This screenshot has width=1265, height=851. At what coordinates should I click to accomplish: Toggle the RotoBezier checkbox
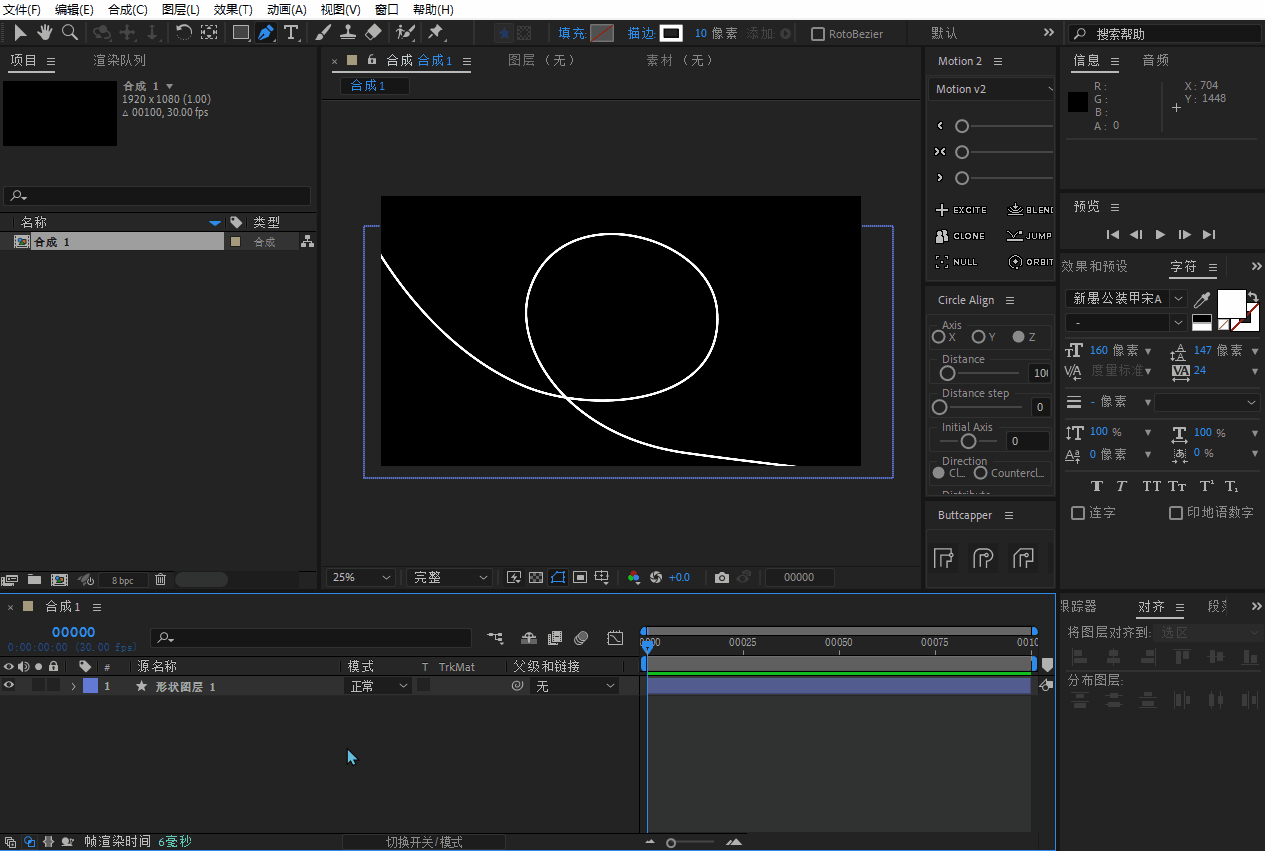point(818,34)
